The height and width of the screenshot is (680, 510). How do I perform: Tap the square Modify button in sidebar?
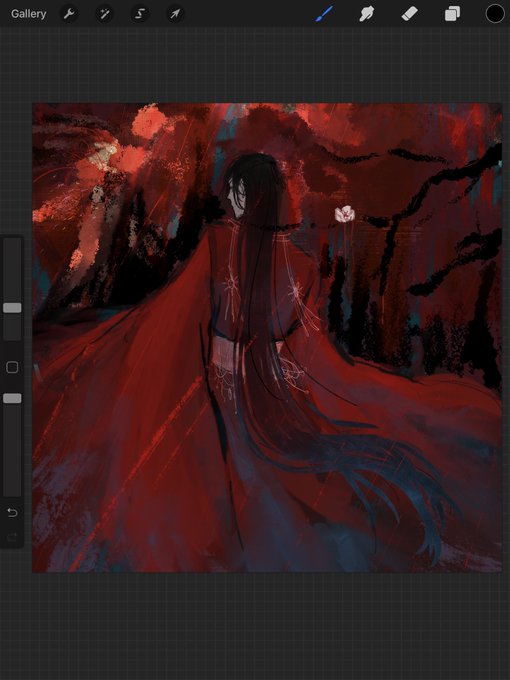(x=12, y=367)
